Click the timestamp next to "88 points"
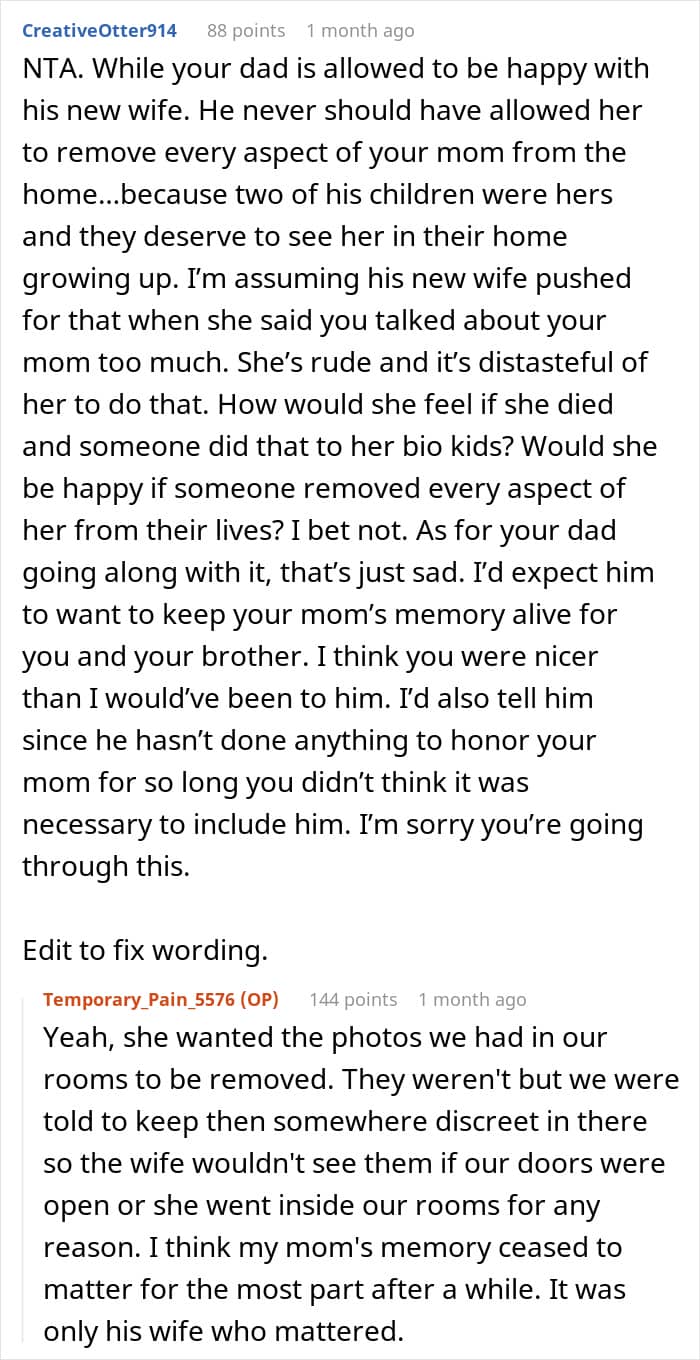 pyautogui.click(x=360, y=31)
